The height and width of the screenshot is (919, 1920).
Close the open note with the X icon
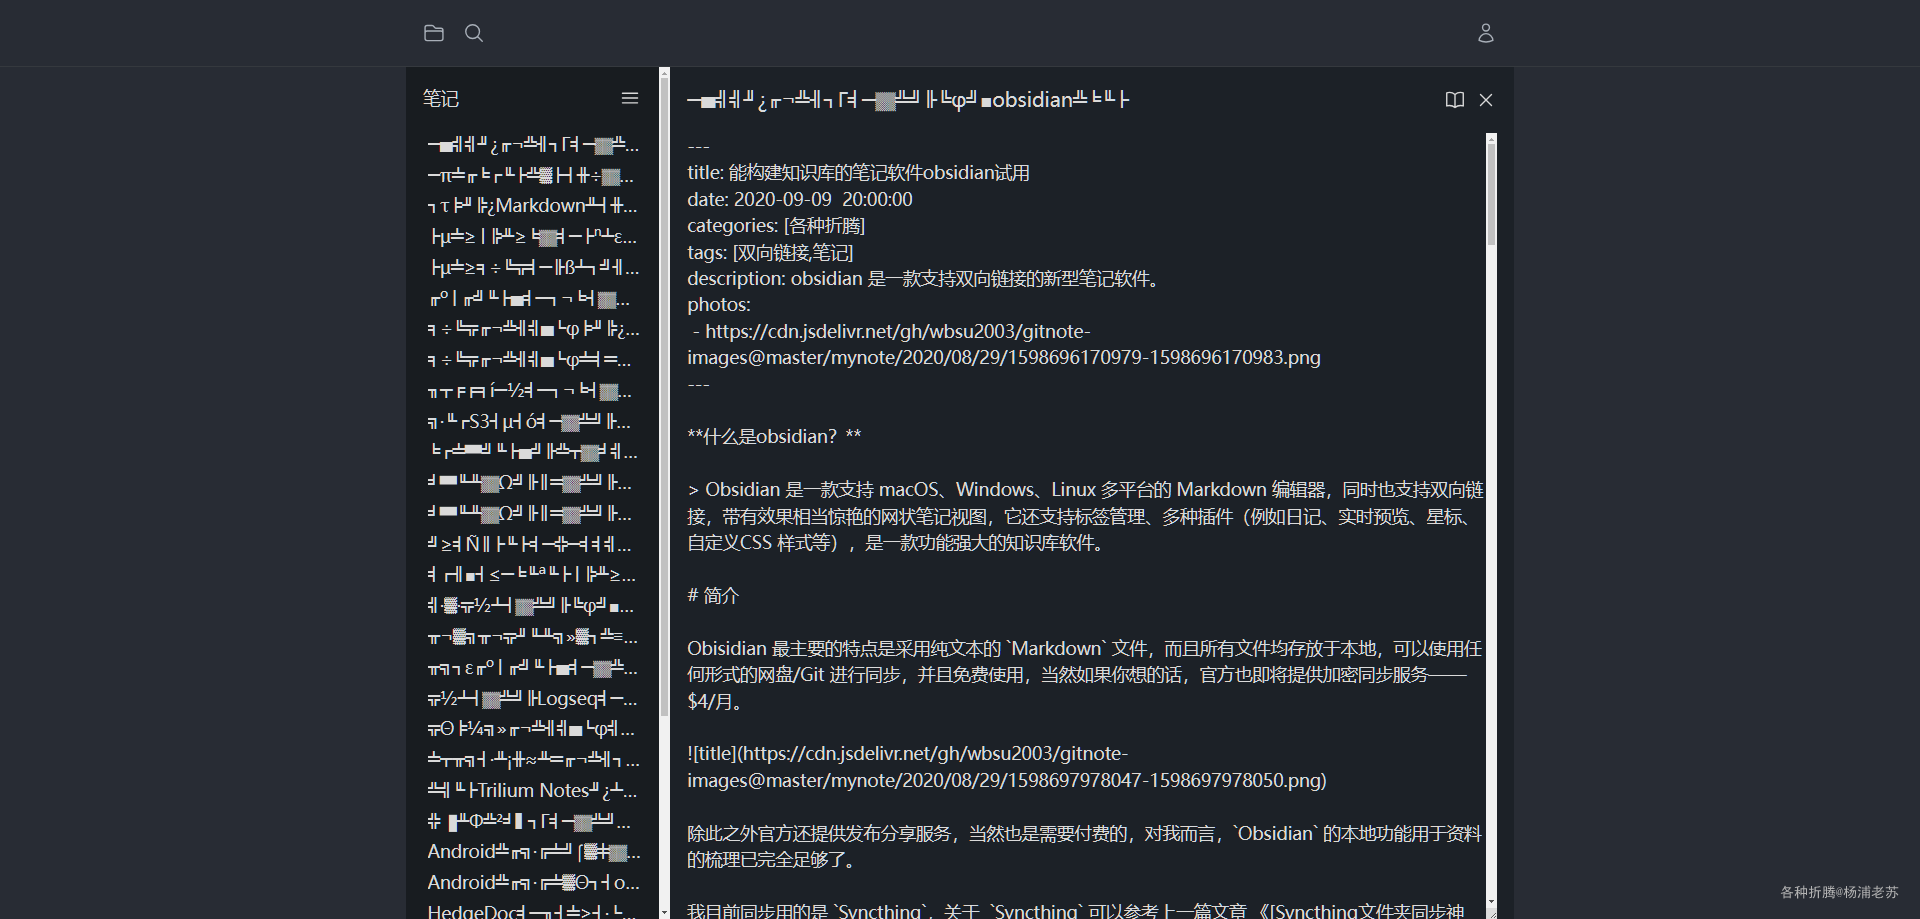point(1486,100)
